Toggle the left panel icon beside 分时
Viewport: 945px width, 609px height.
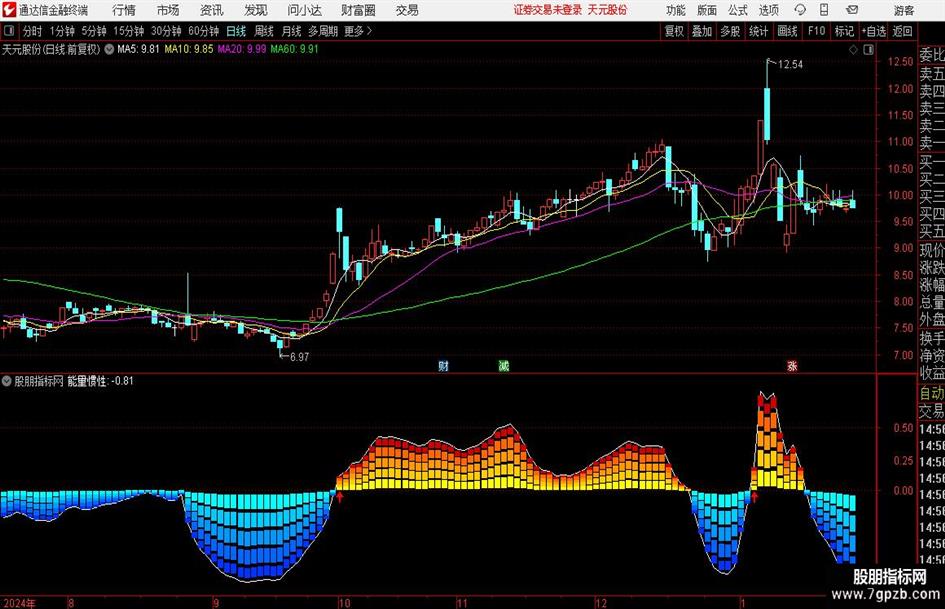(x=9, y=31)
